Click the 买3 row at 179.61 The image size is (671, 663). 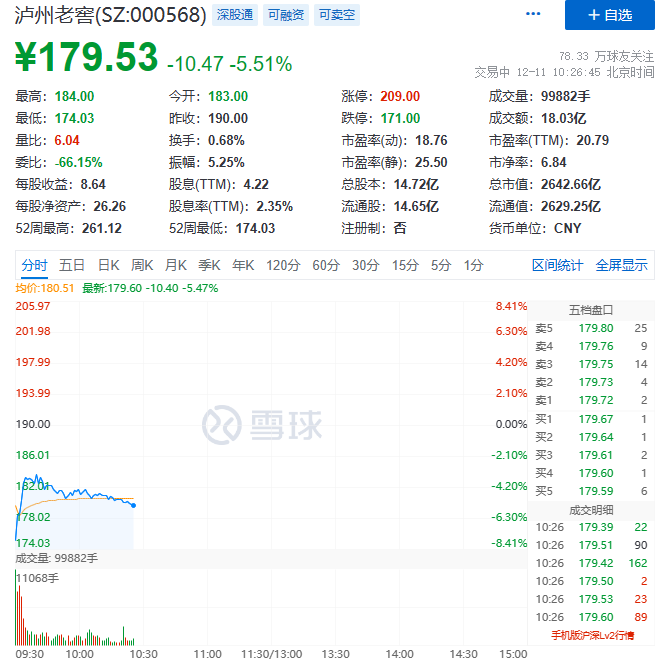click(x=591, y=455)
